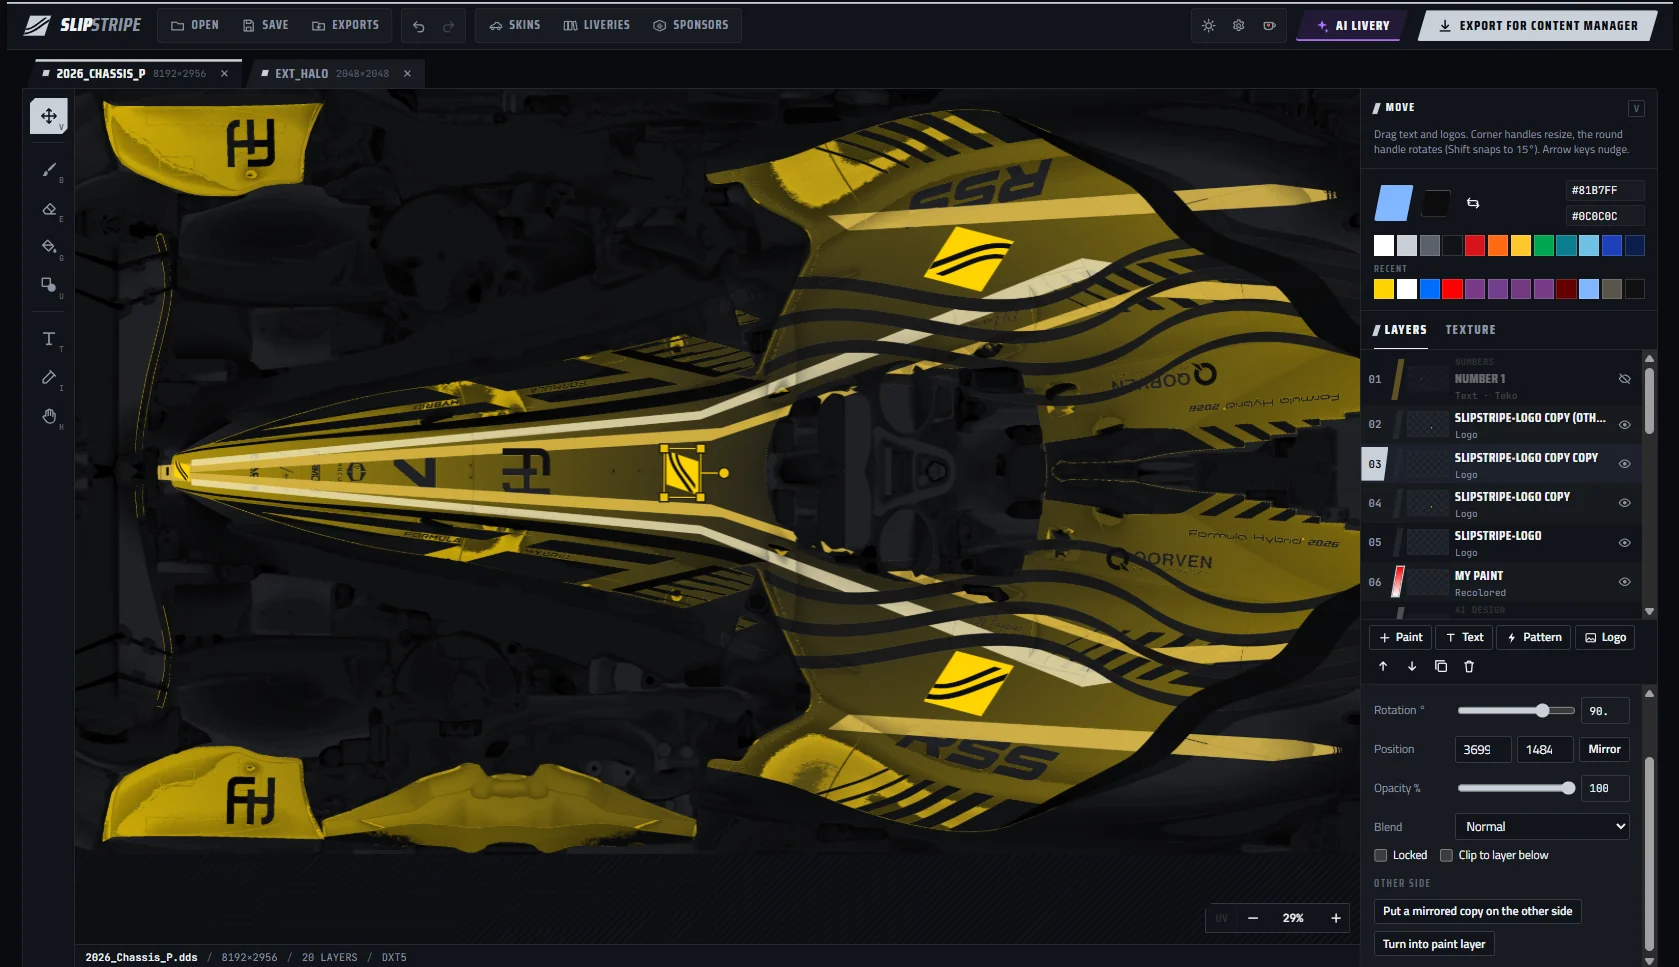Duplicate the selected layer
The height and width of the screenshot is (967, 1679).
pyautogui.click(x=1441, y=666)
